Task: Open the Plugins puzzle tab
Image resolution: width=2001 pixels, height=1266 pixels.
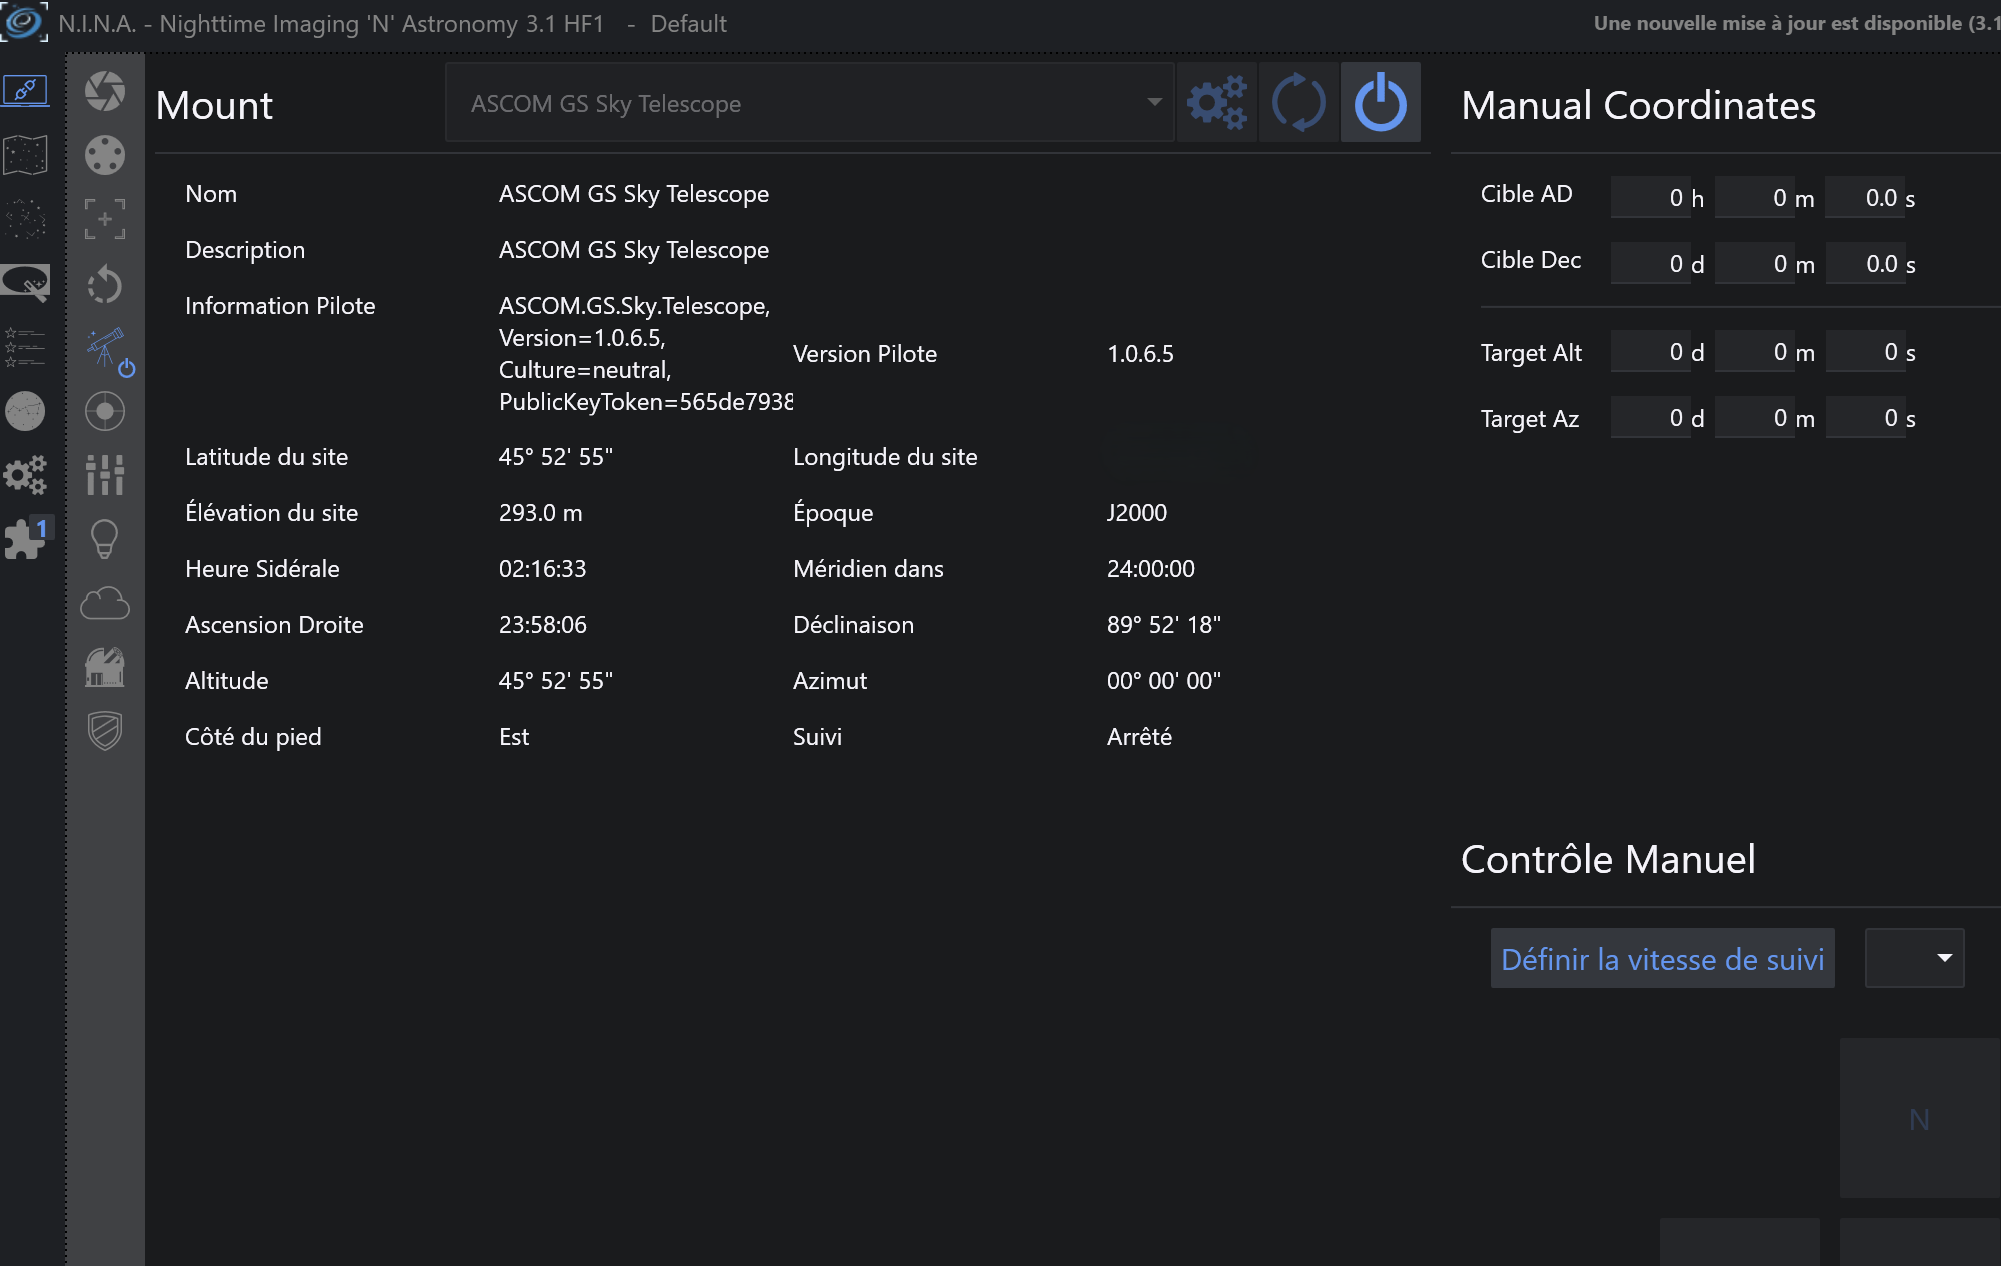Action: (x=25, y=539)
